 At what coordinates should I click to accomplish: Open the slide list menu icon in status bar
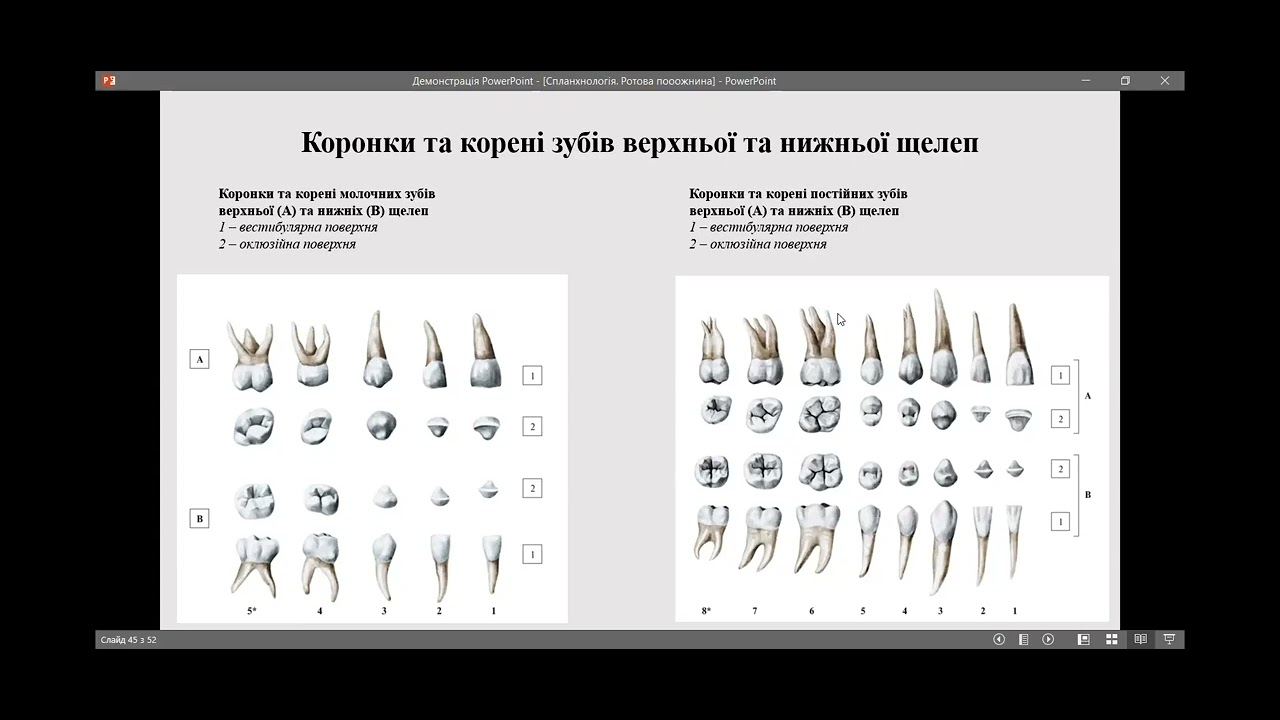(1023, 639)
